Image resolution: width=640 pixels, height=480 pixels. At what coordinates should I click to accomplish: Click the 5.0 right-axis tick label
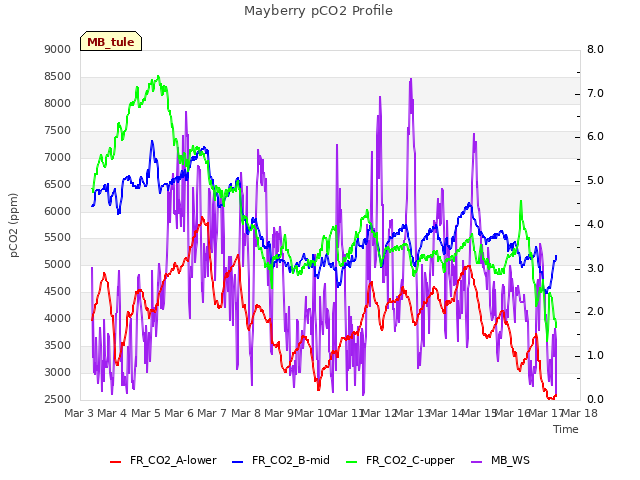click(595, 181)
